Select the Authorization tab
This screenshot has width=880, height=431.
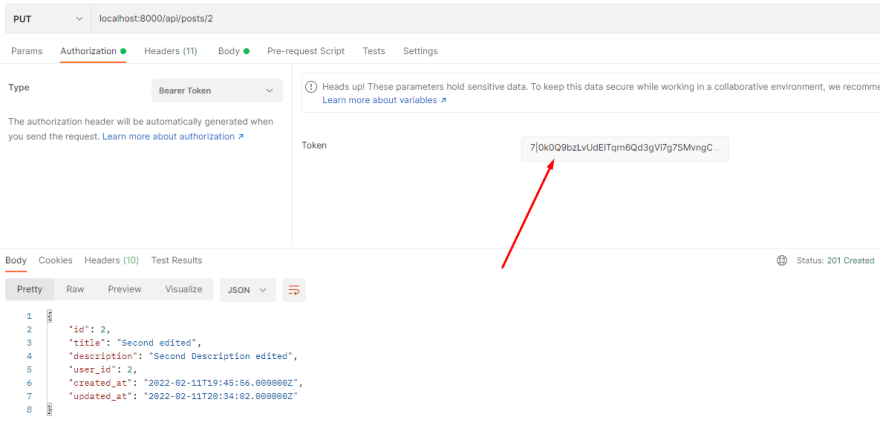tap(93, 51)
